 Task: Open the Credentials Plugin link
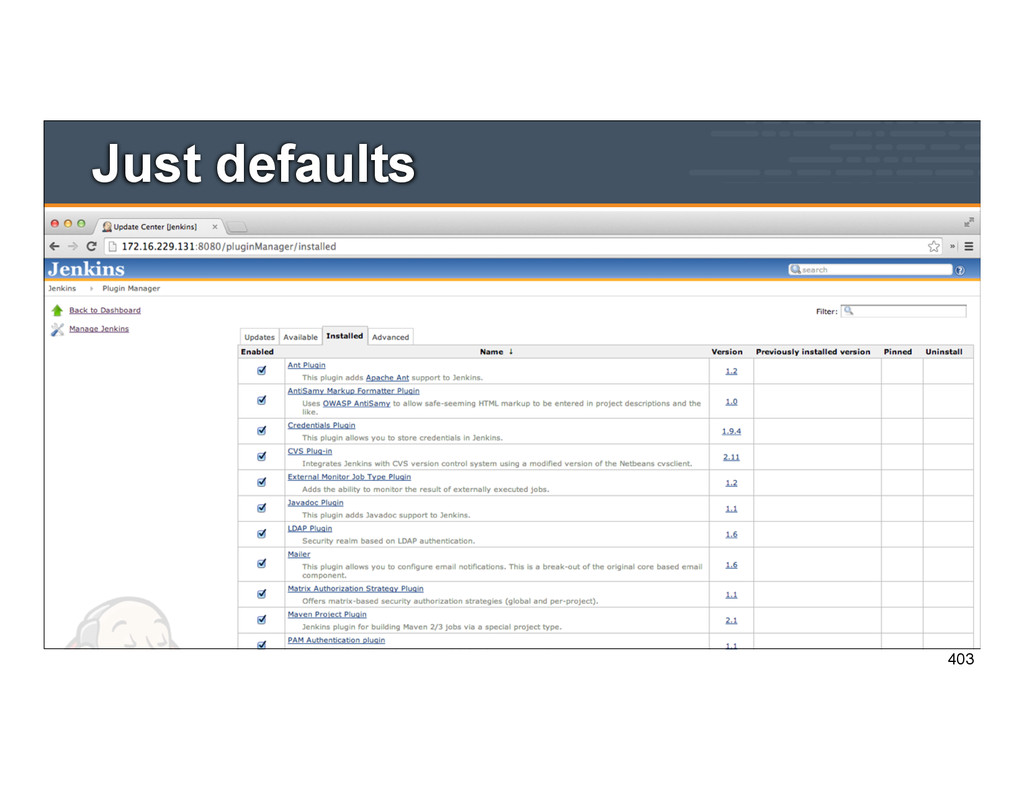(x=321, y=425)
